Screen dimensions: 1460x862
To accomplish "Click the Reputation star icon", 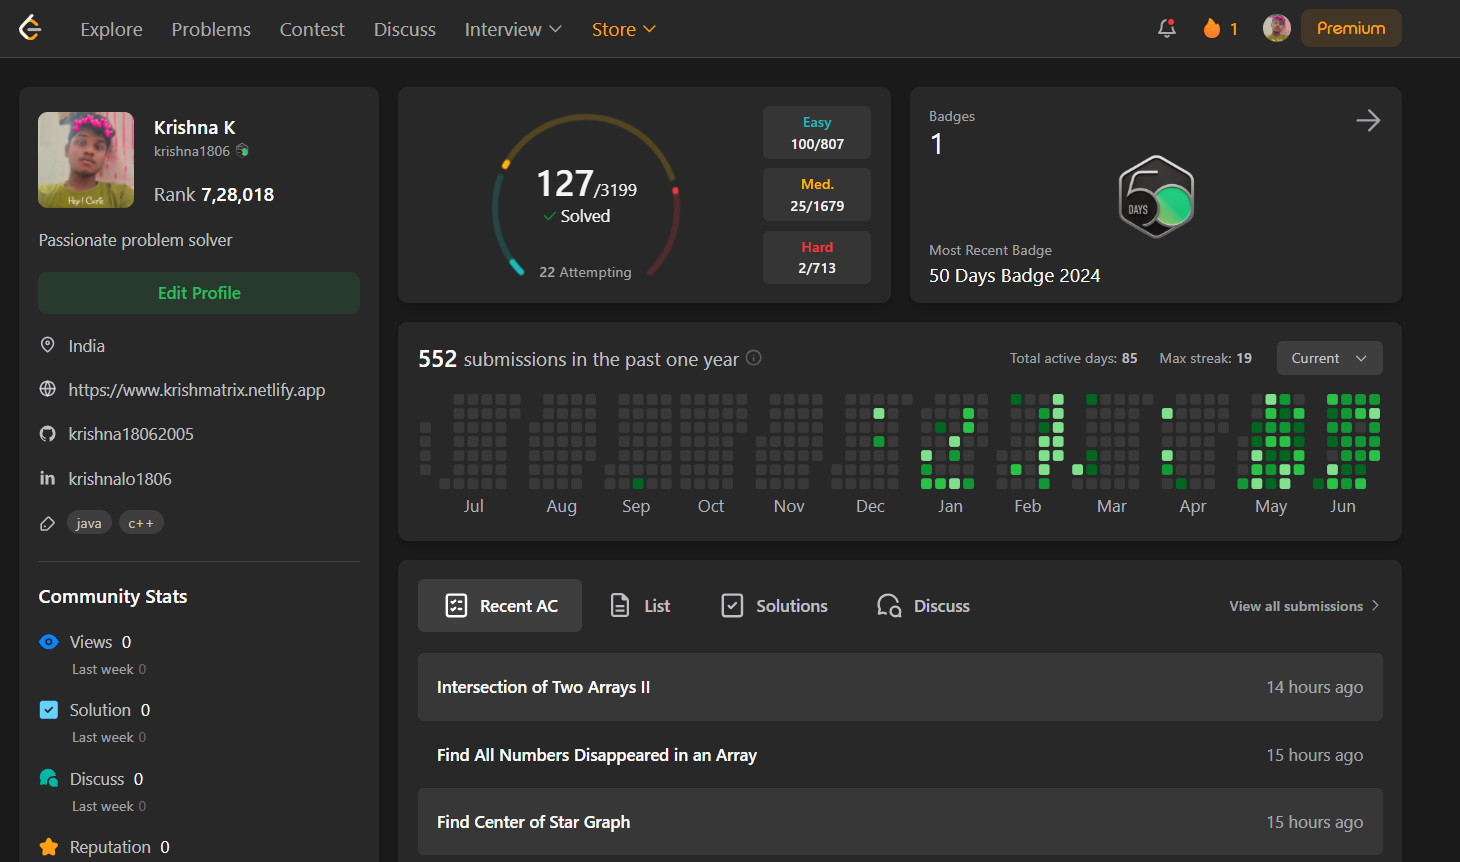I will (48, 847).
